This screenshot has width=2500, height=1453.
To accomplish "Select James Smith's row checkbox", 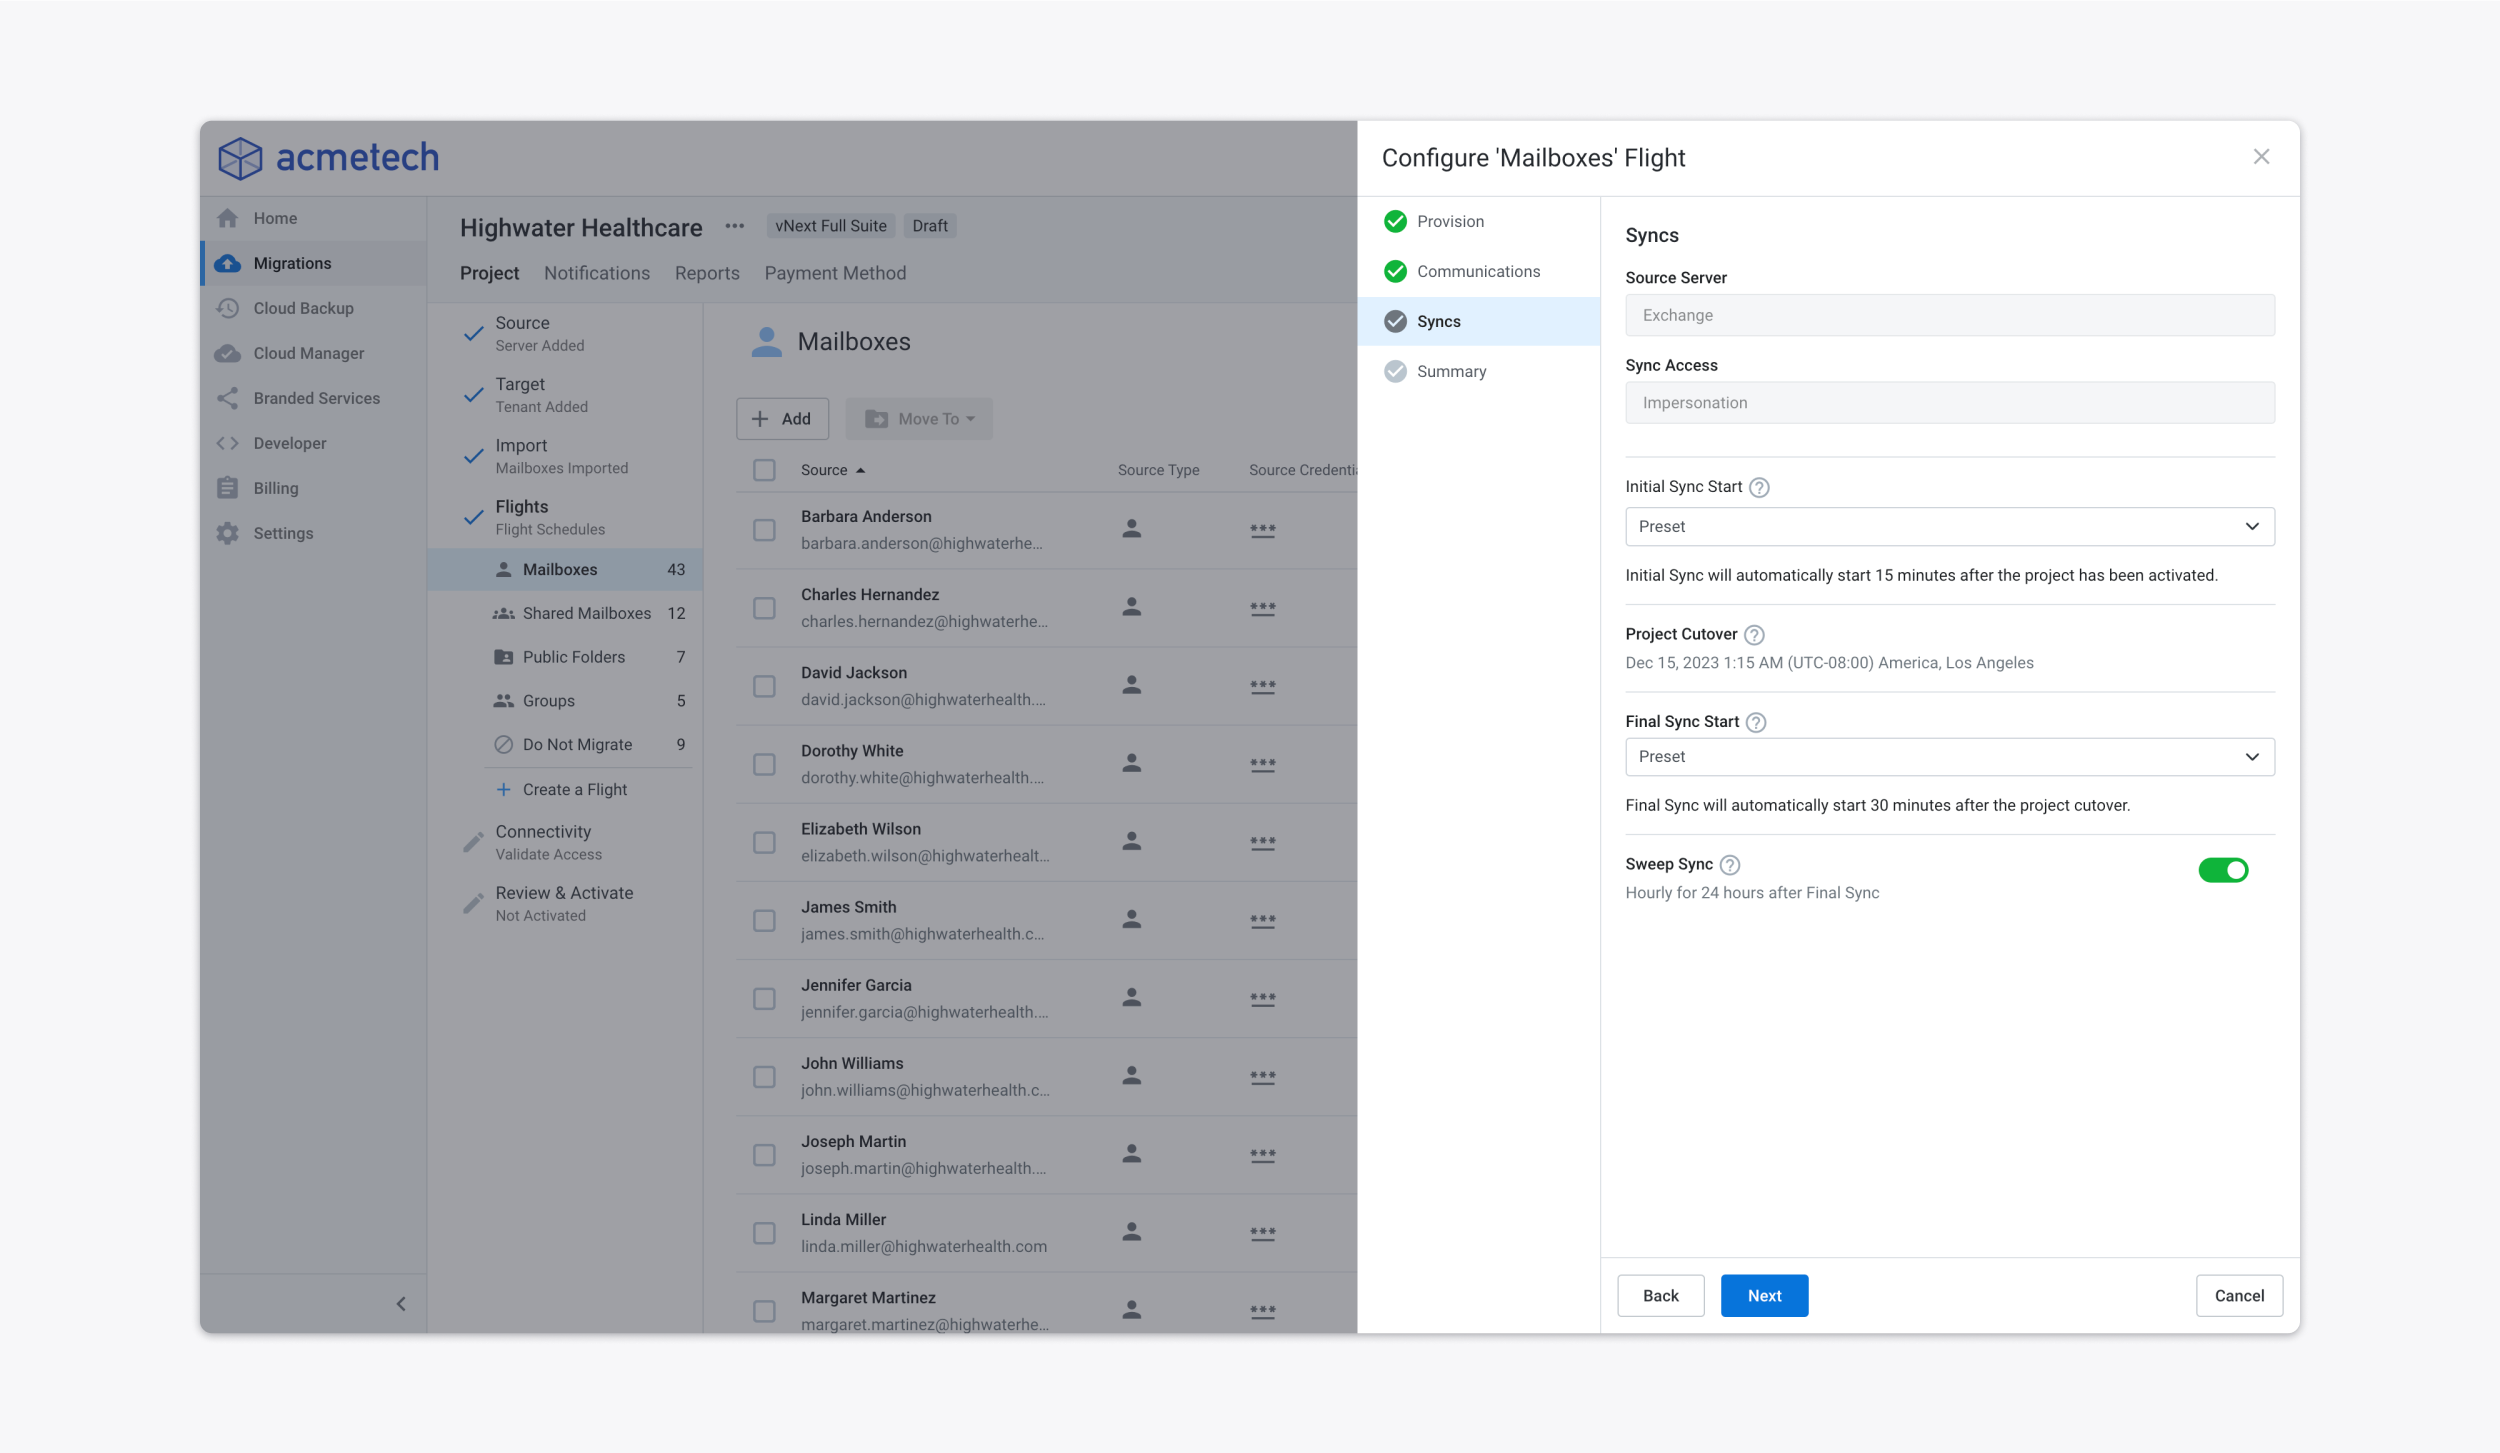I will [x=764, y=920].
